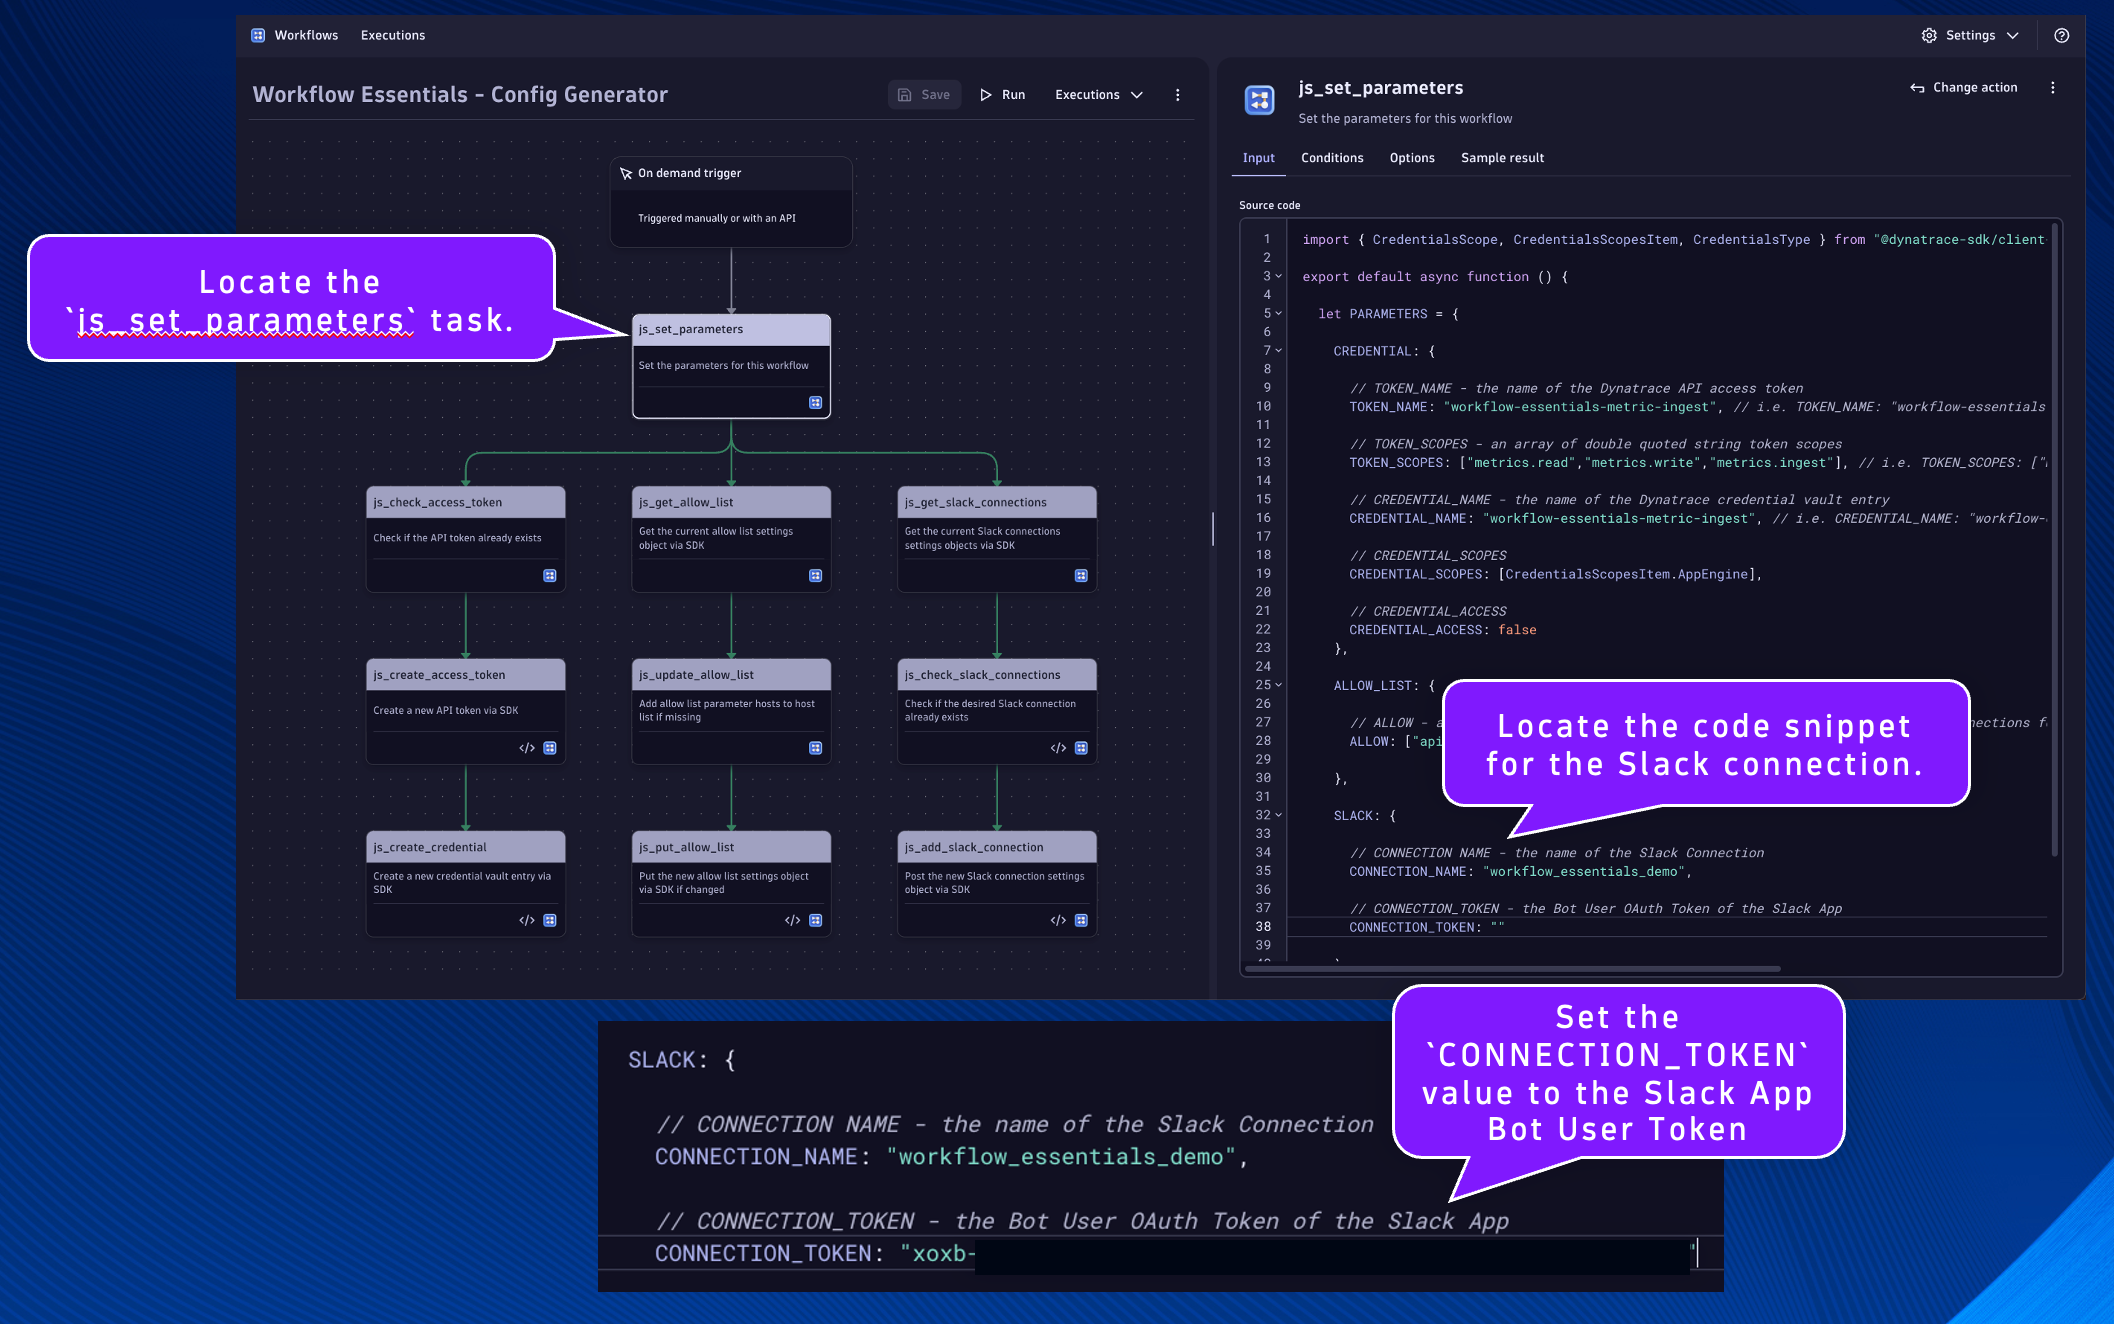
Task: Switch to the Sample result tab
Action: click(x=1502, y=158)
